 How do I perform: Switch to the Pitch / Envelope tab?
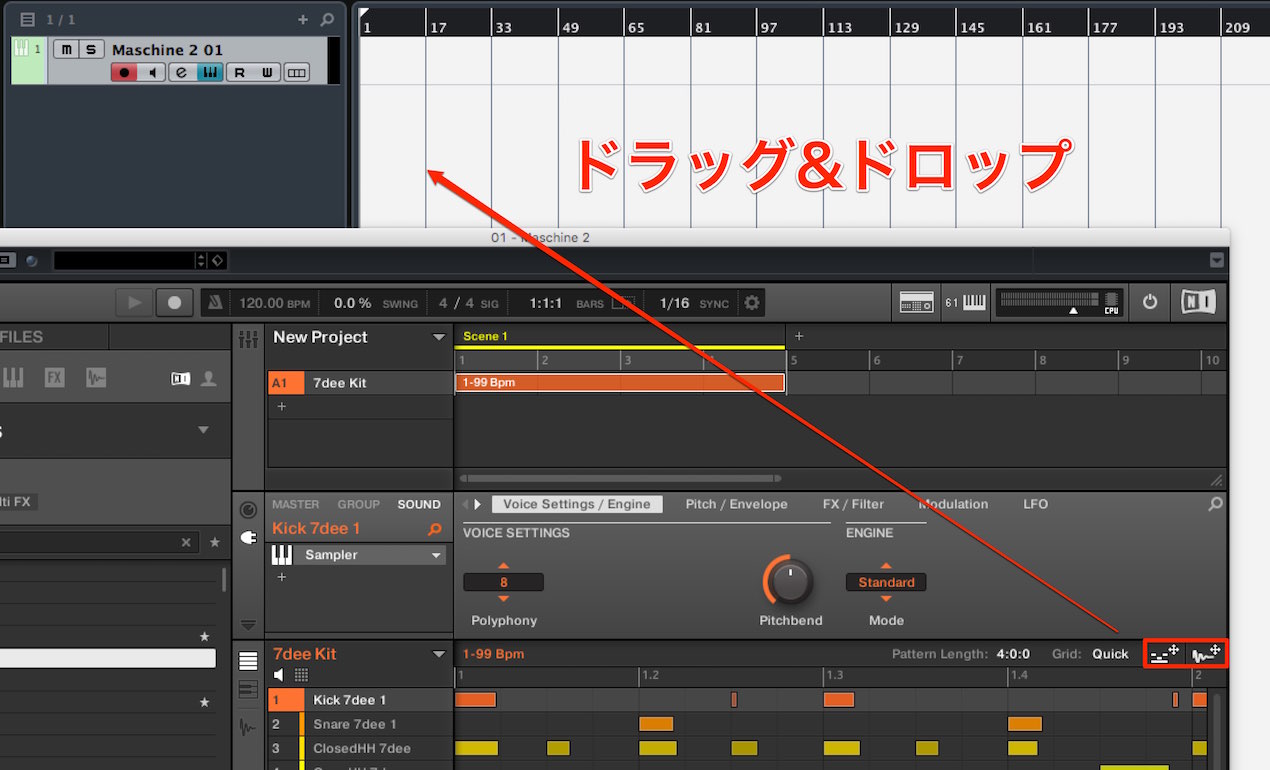point(736,504)
